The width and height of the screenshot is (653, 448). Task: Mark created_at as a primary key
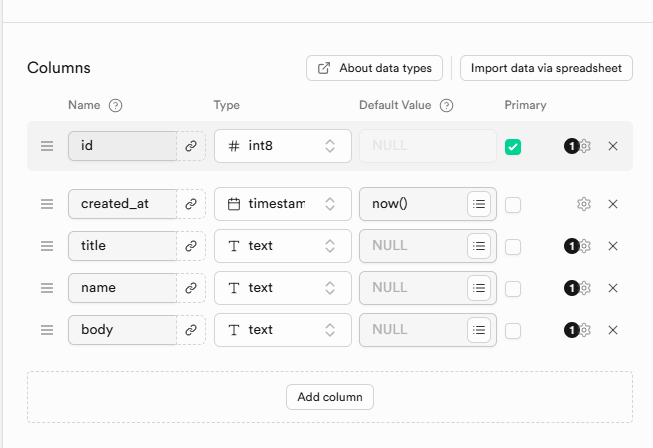pos(513,205)
